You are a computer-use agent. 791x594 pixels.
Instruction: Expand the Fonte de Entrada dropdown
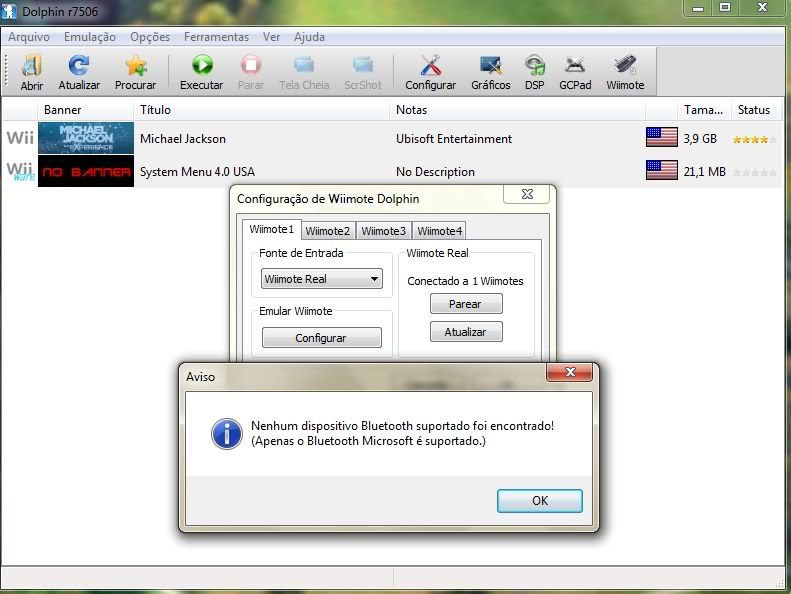point(321,280)
